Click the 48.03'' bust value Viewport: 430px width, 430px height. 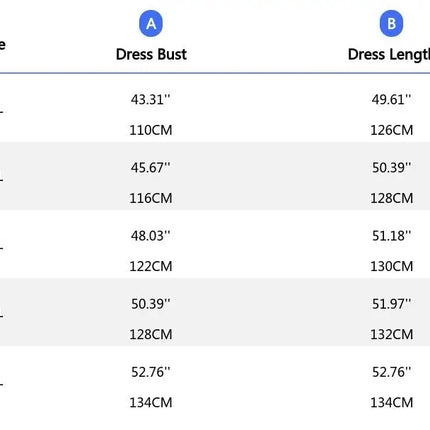(x=151, y=236)
